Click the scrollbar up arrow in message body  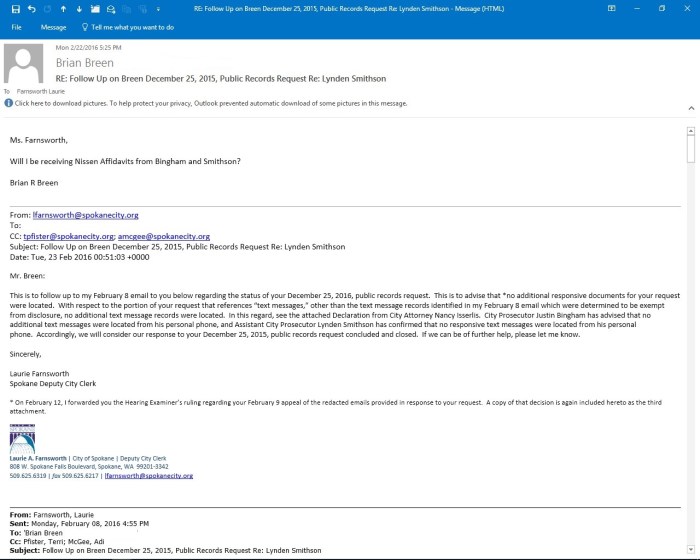pyautogui.click(x=690, y=131)
